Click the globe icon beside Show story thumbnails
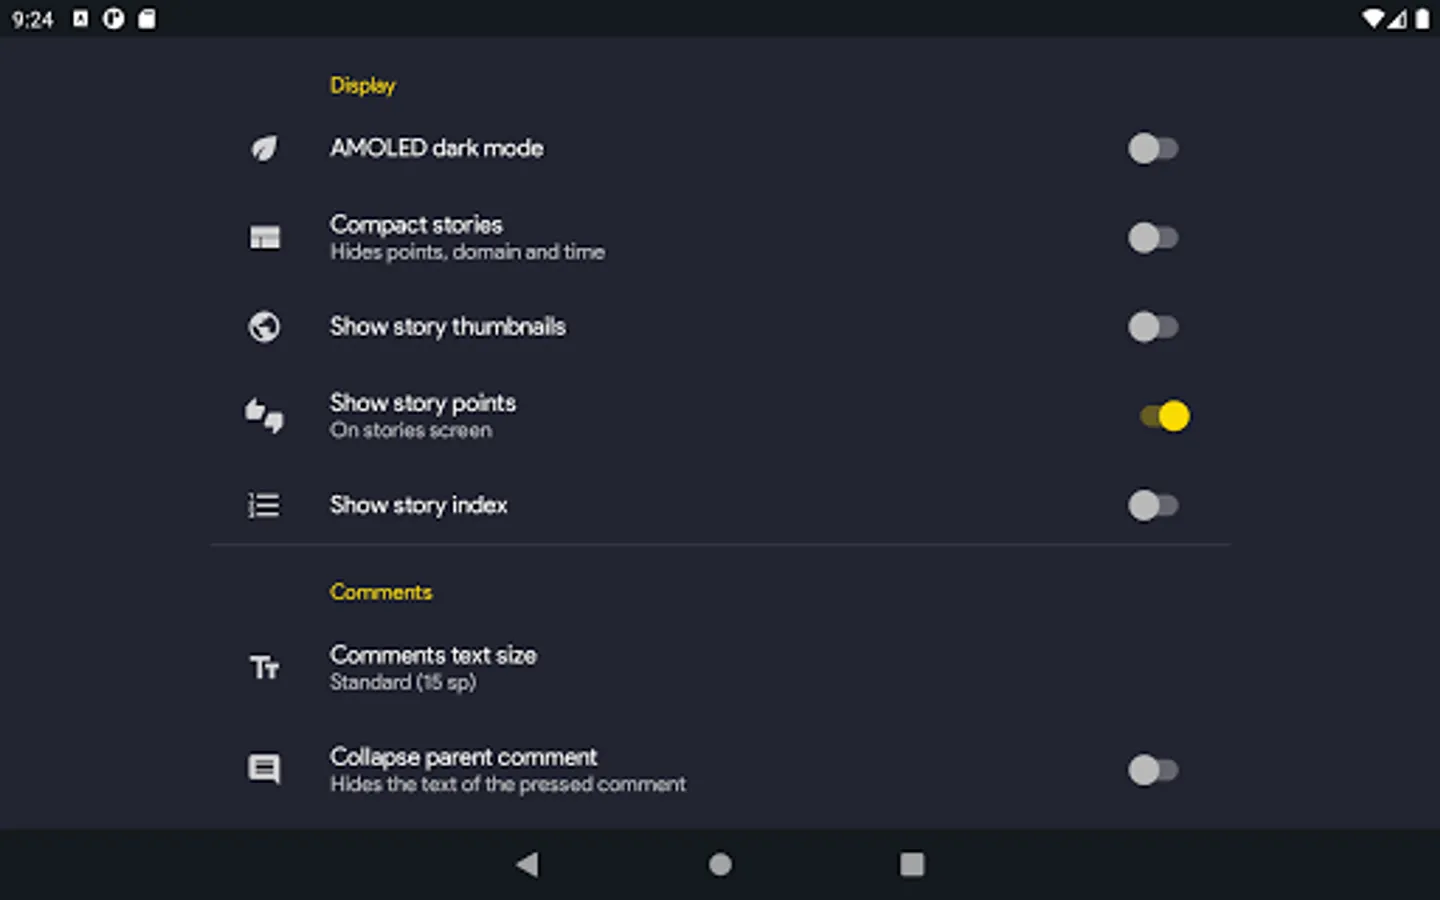 tap(264, 327)
